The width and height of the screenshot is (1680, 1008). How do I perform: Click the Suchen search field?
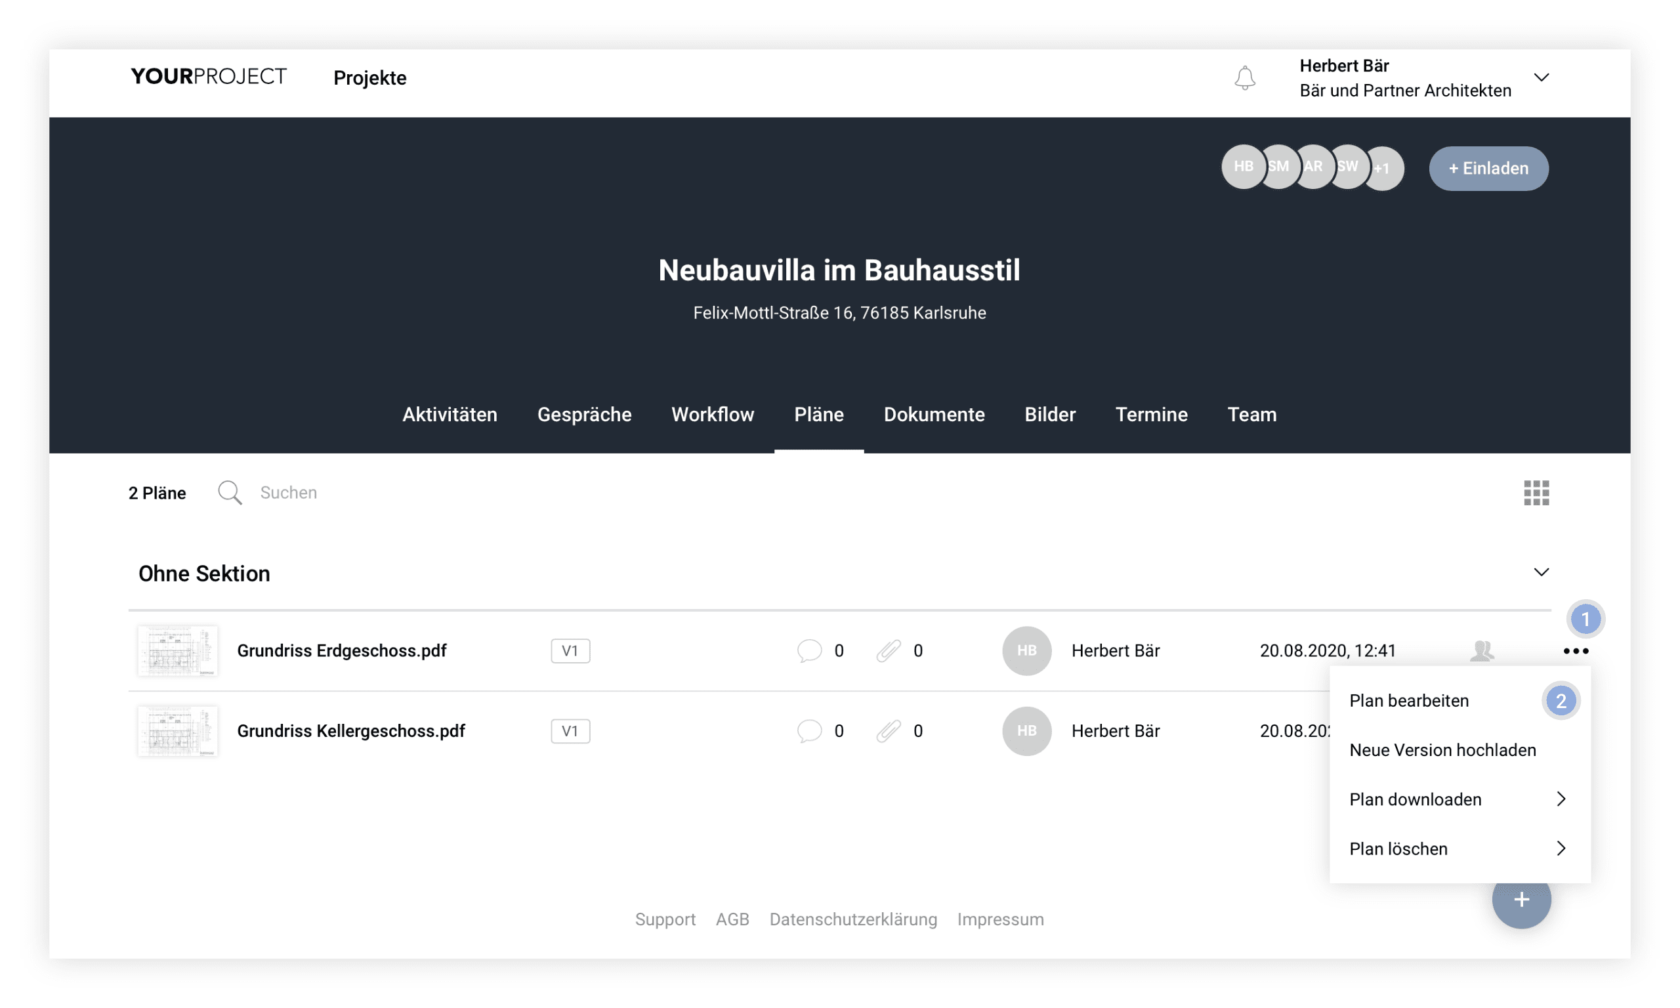pos(288,492)
